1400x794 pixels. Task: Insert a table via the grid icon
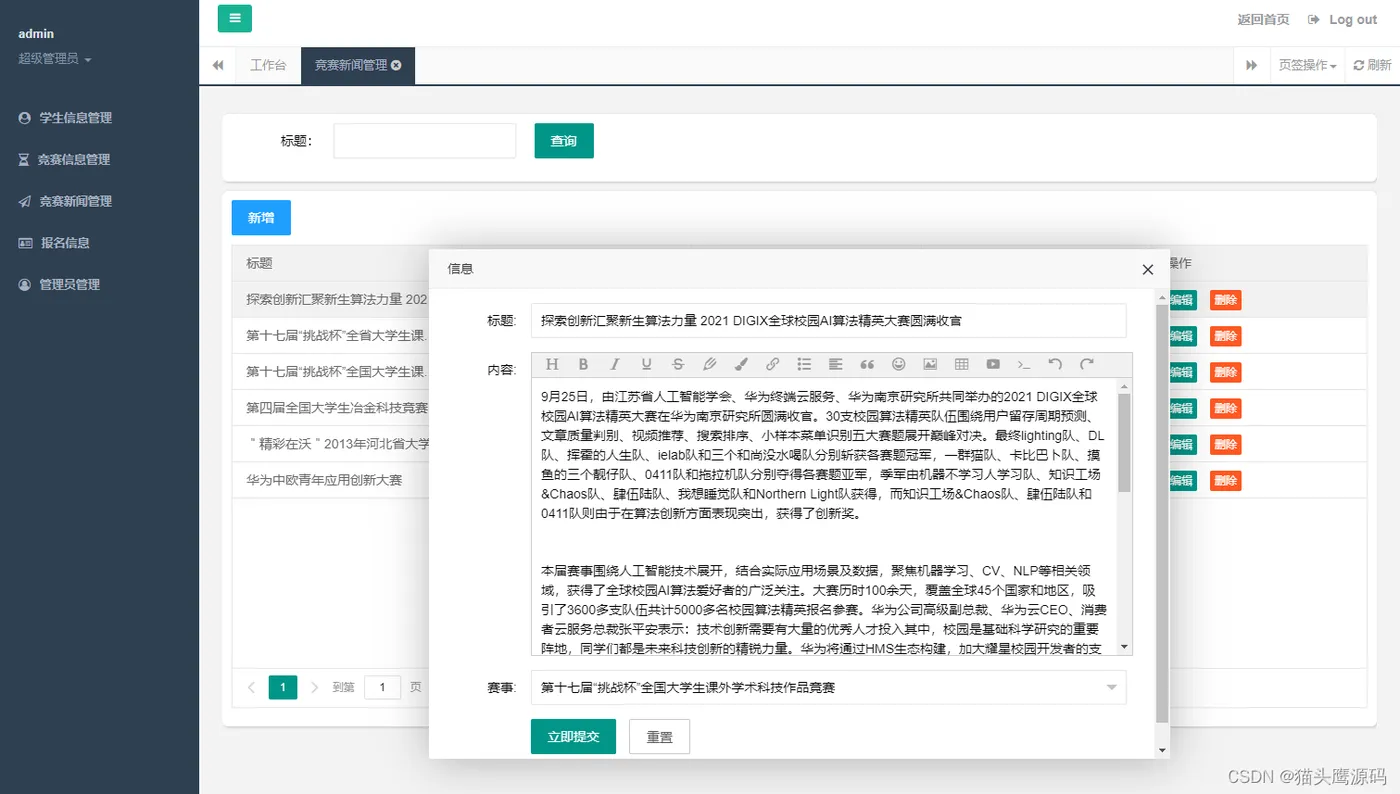(x=962, y=364)
